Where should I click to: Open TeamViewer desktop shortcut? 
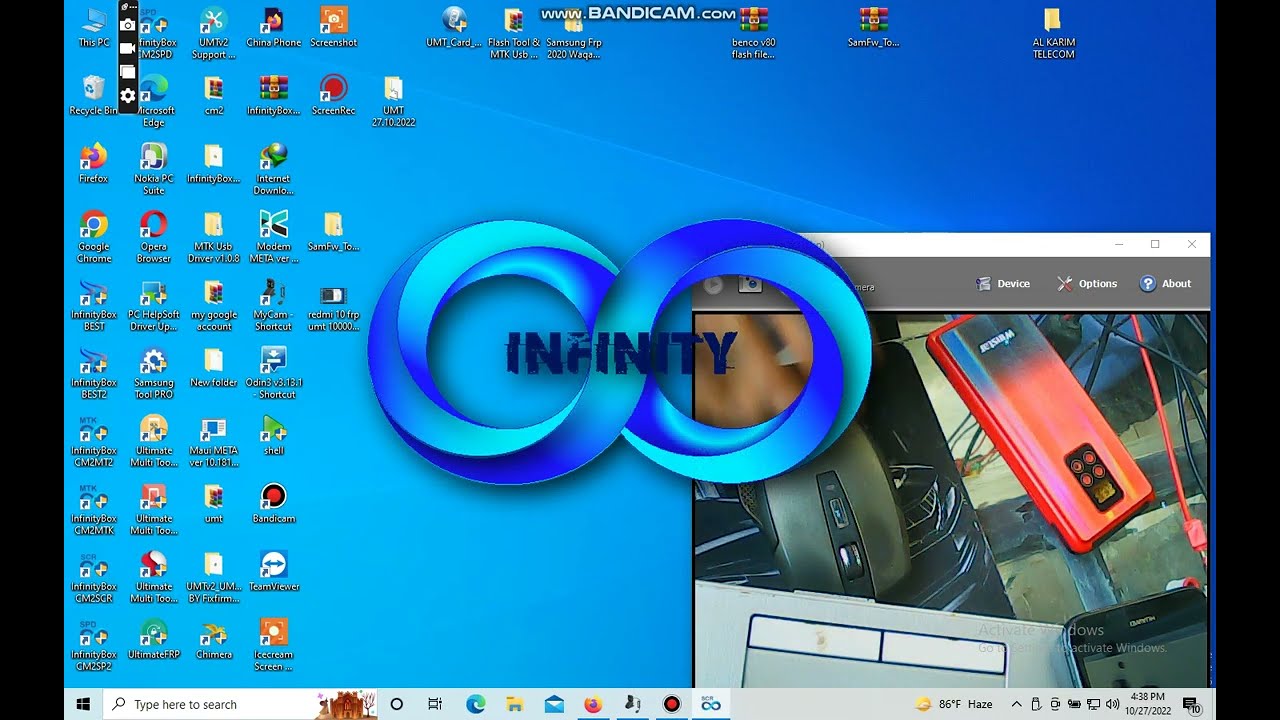(x=273, y=572)
